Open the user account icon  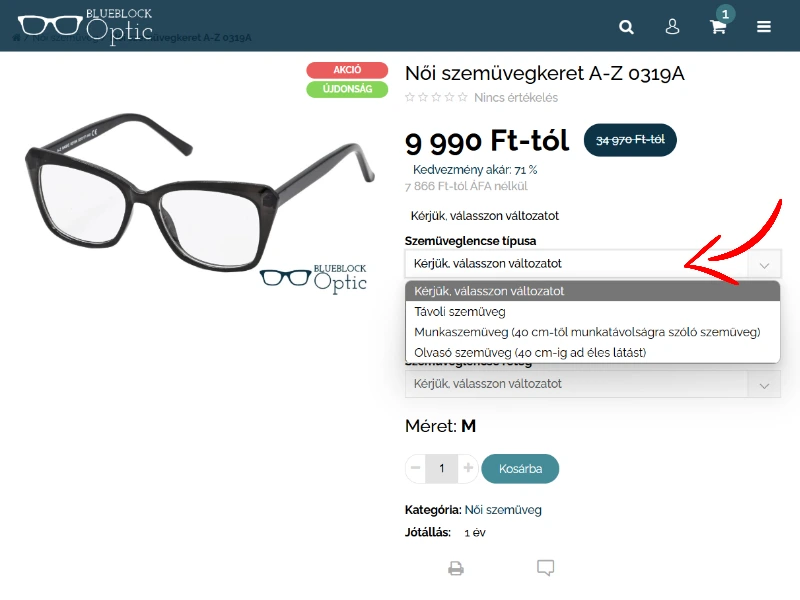(x=672, y=27)
